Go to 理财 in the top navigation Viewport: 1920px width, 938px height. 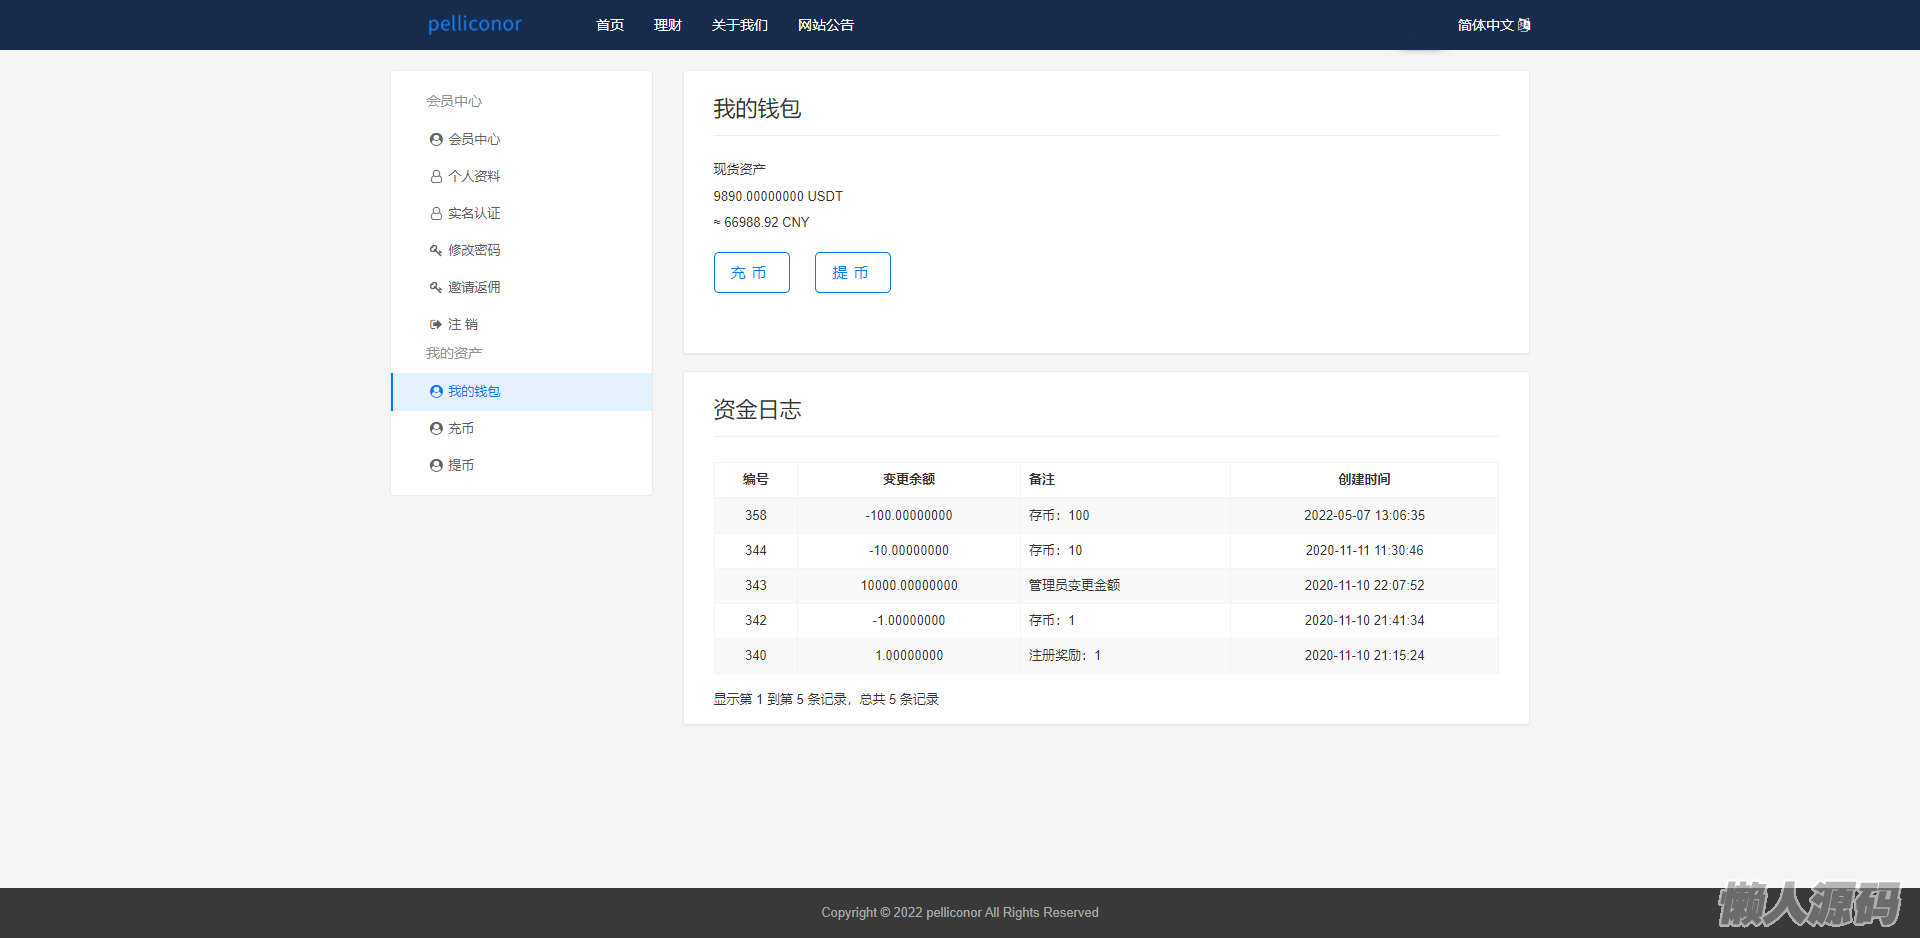coord(668,25)
